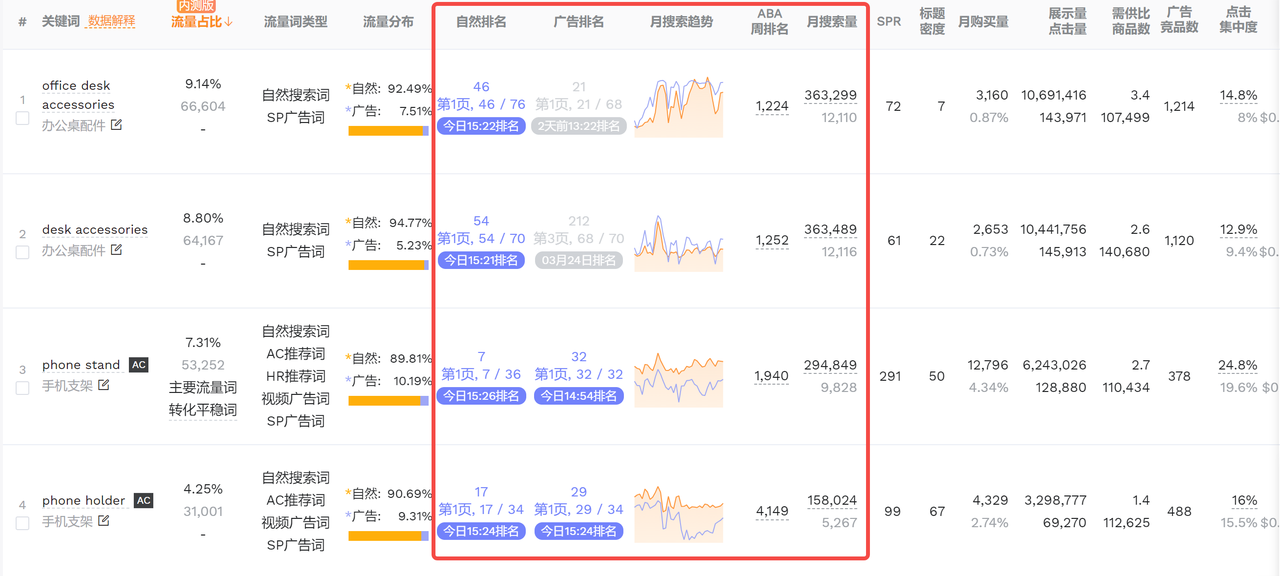The width and height of the screenshot is (1280, 576).
Task: Click ABA rank value 1,224
Action: point(772,106)
